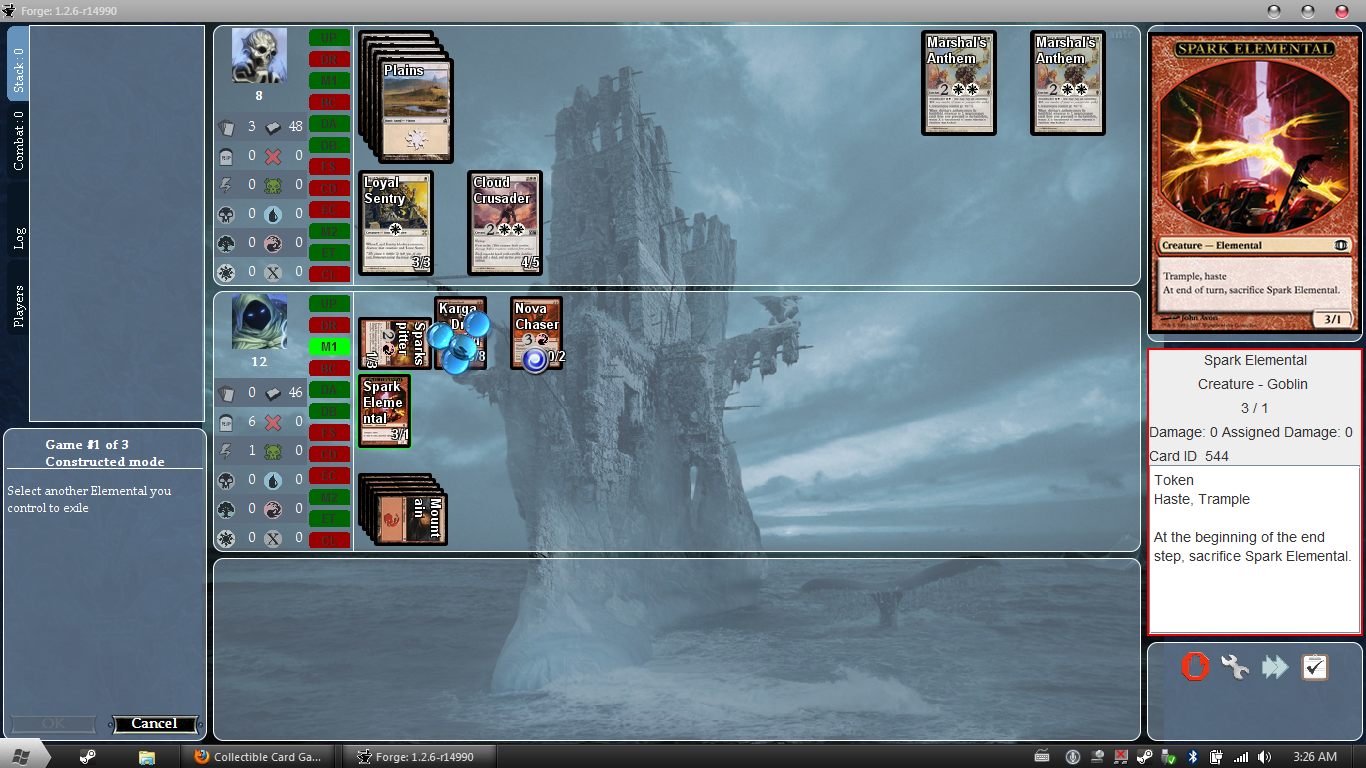Click your library icon showing 46
Image resolution: width=1366 pixels, height=768 pixels.
[273, 393]
